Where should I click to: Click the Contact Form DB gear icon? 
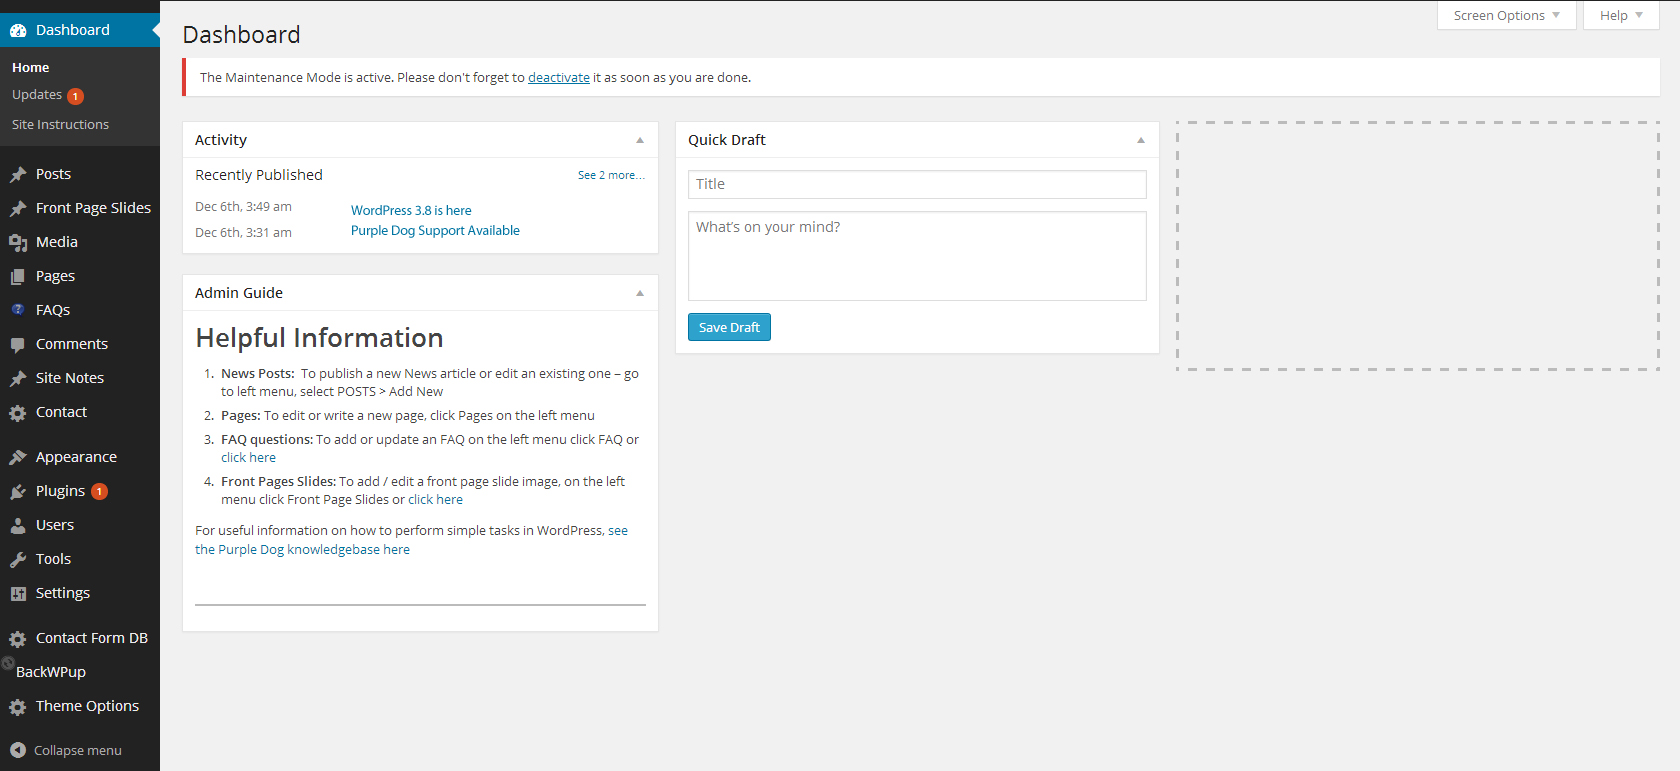point(18,638)
